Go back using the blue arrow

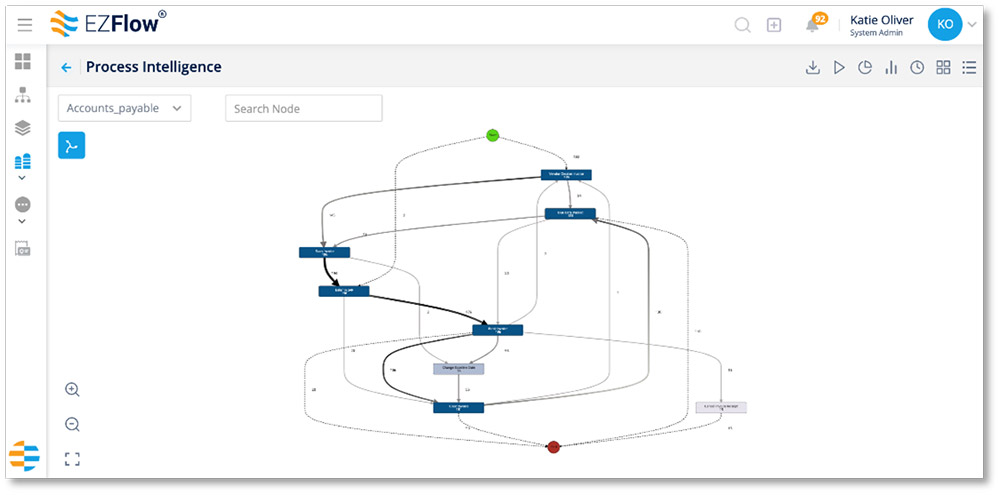(66, 68)
